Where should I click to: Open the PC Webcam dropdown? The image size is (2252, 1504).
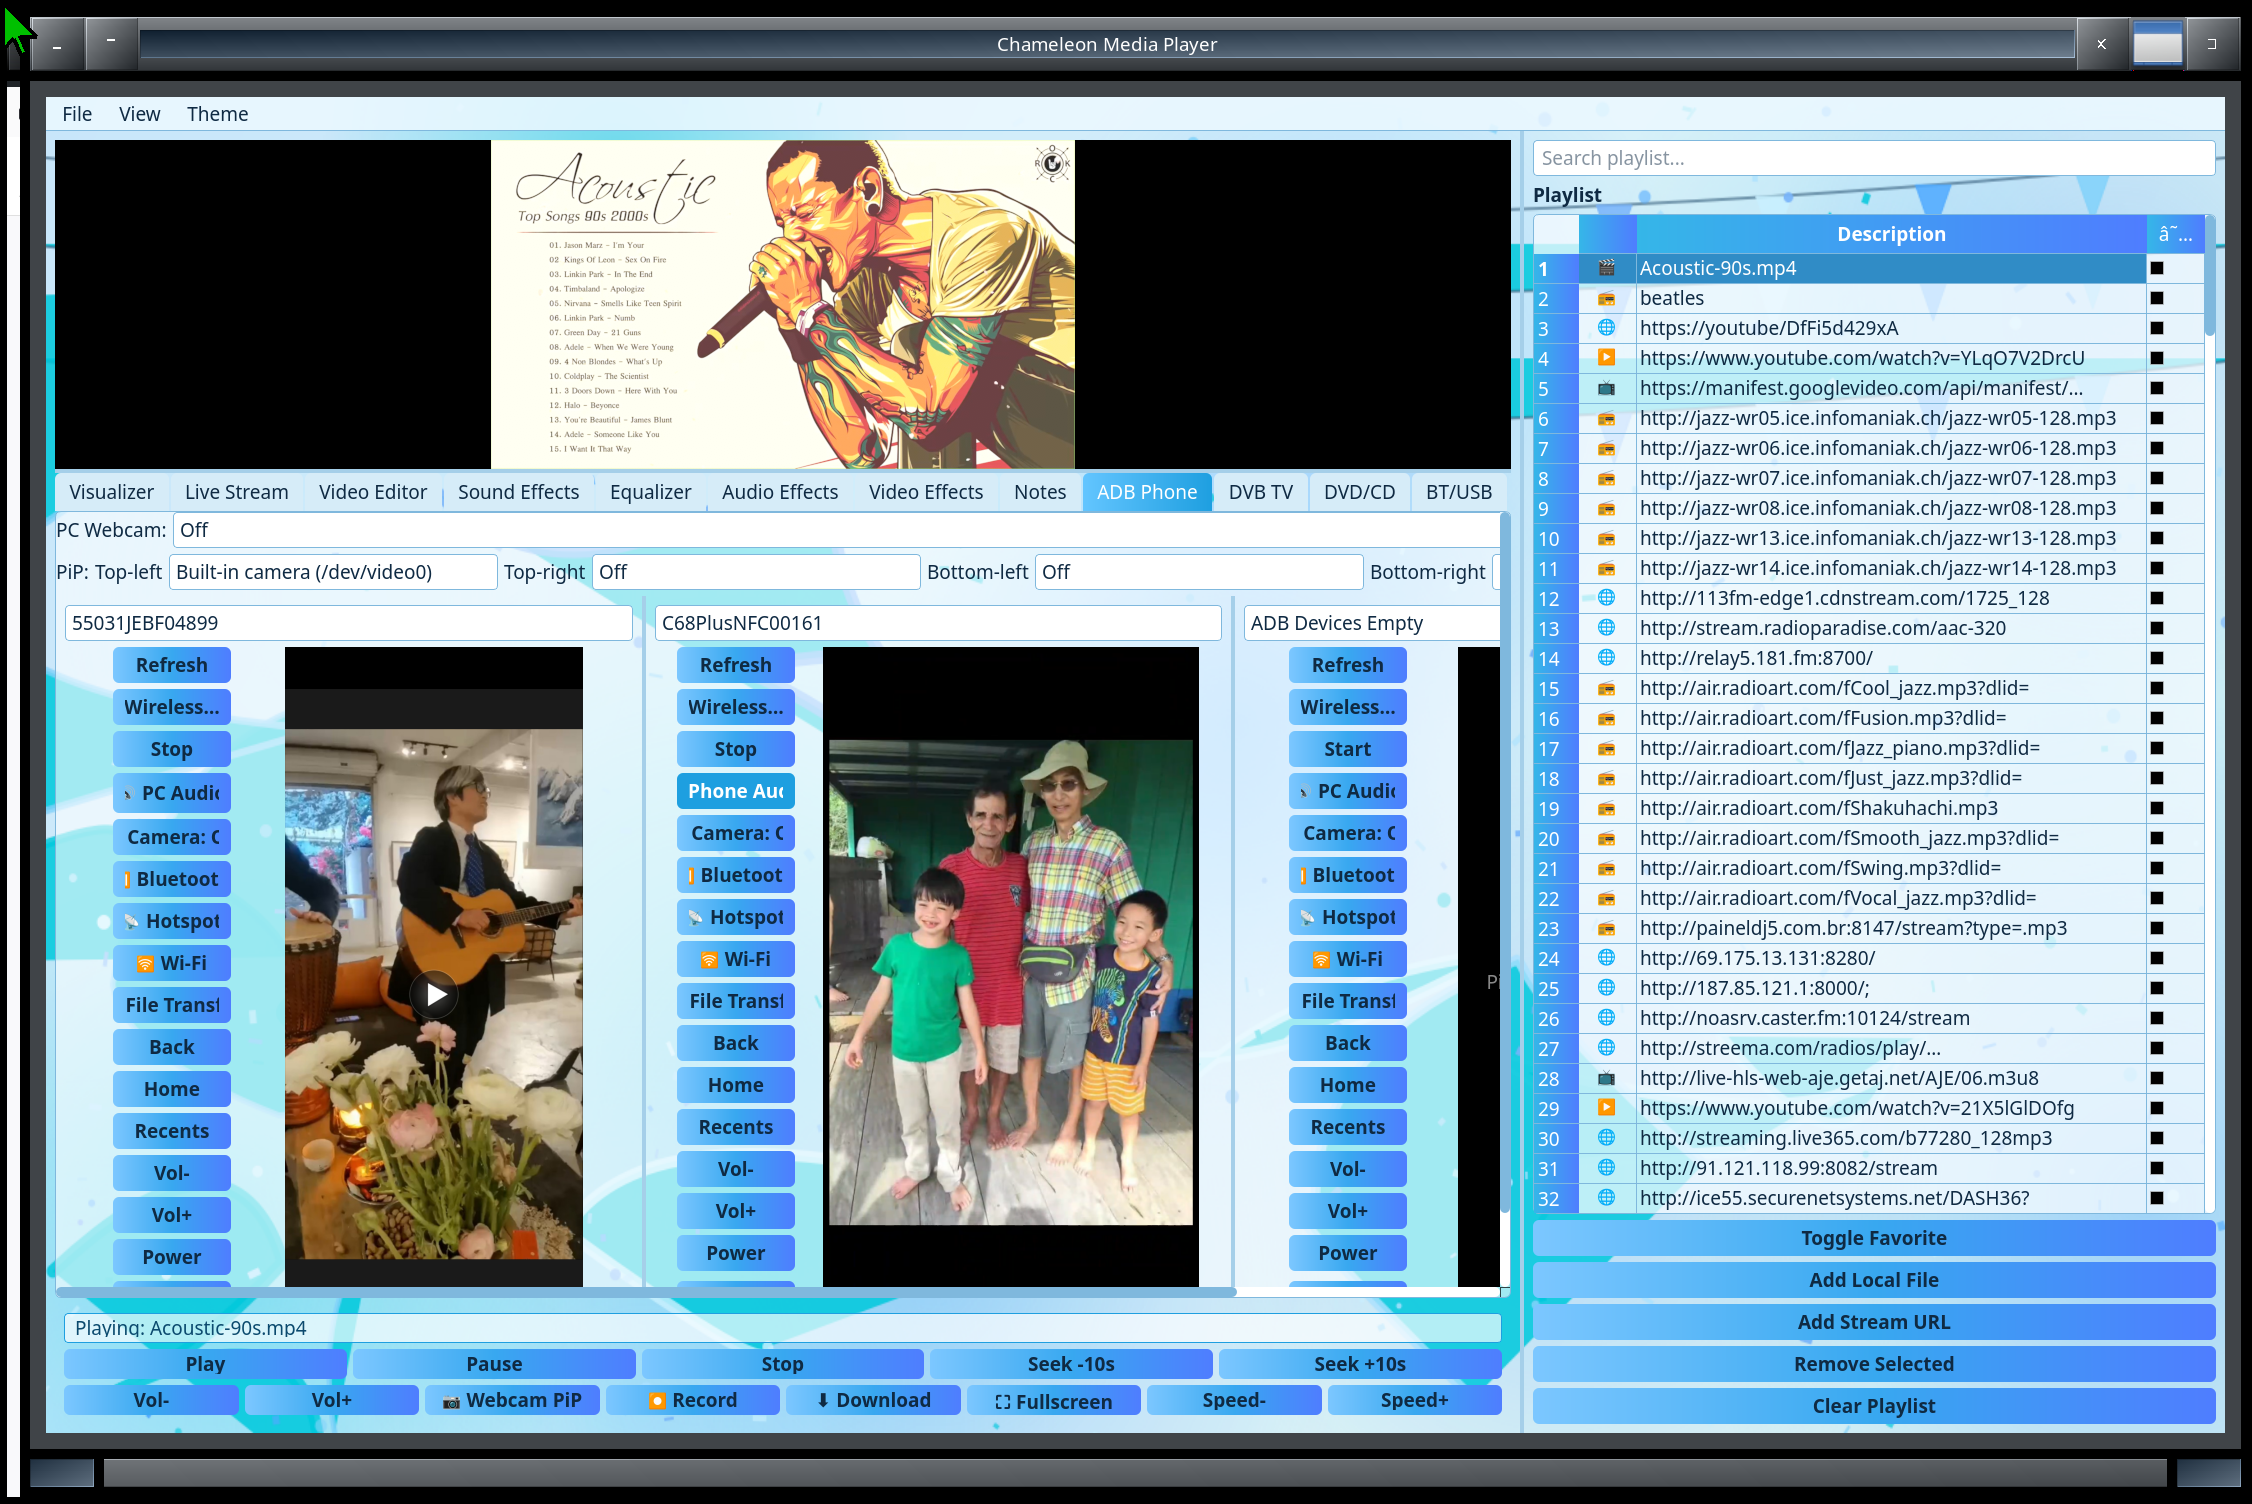(837, 530)
